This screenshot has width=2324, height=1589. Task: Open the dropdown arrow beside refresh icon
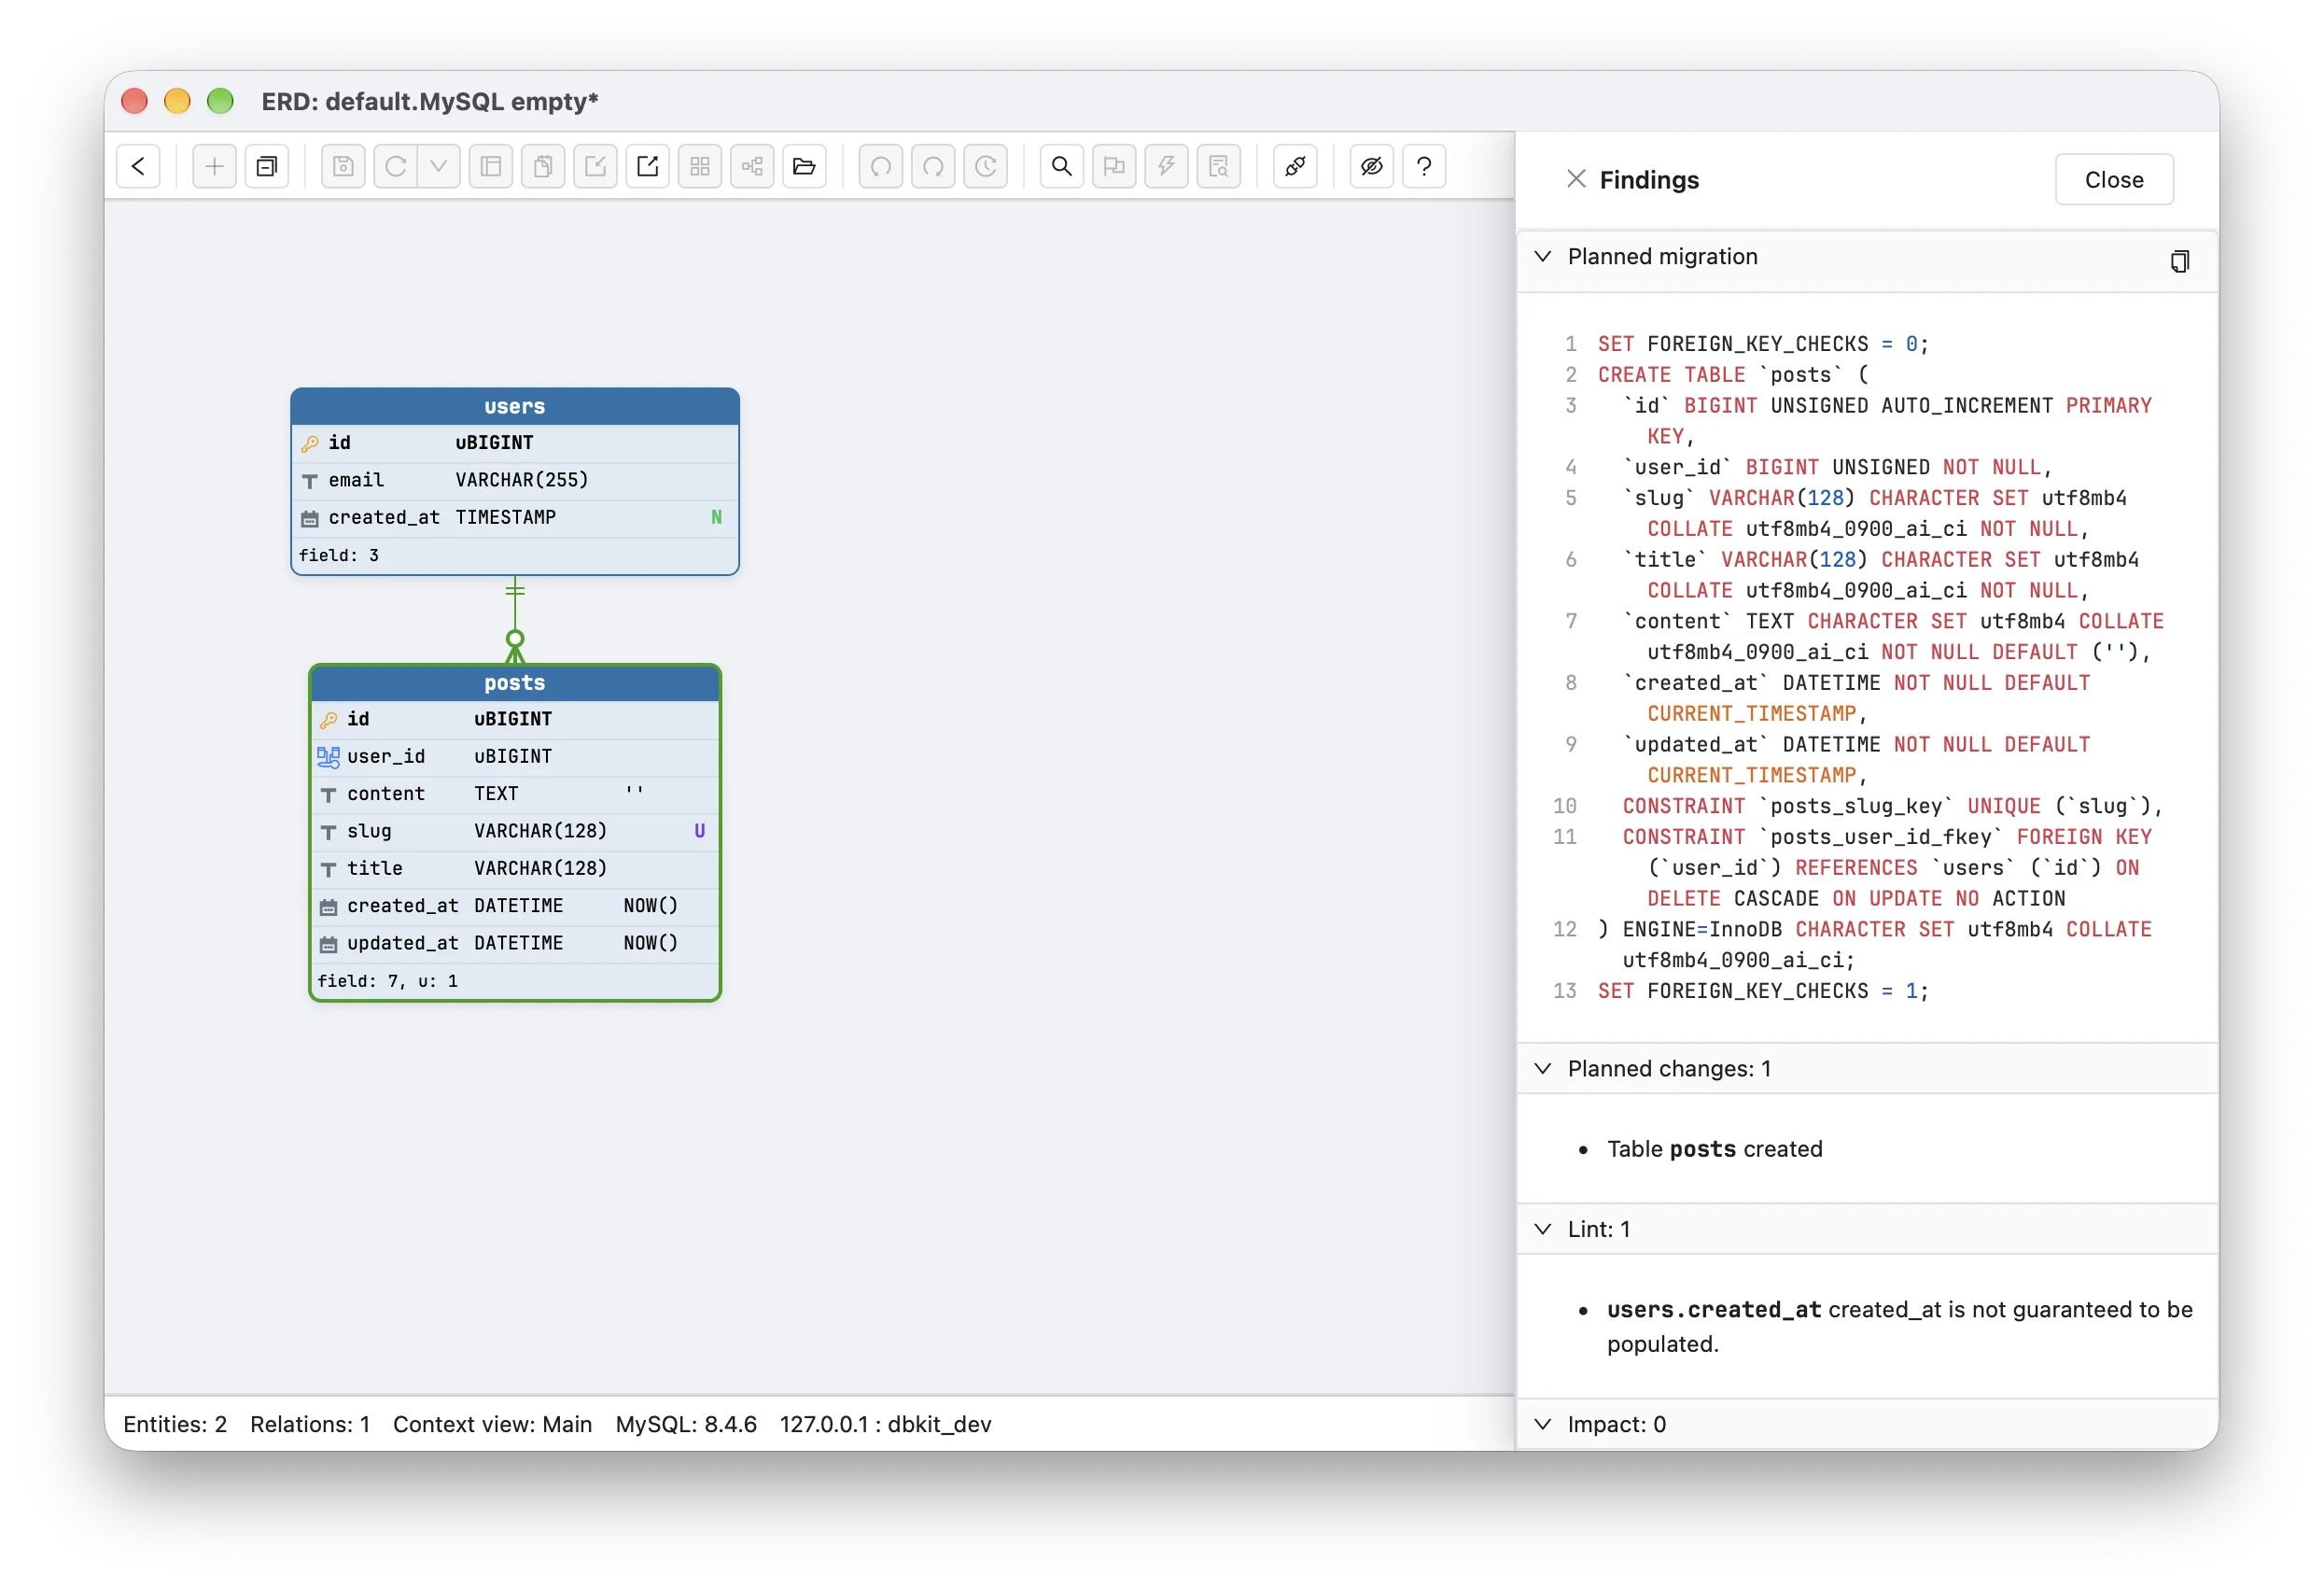[x=439, y=166]
